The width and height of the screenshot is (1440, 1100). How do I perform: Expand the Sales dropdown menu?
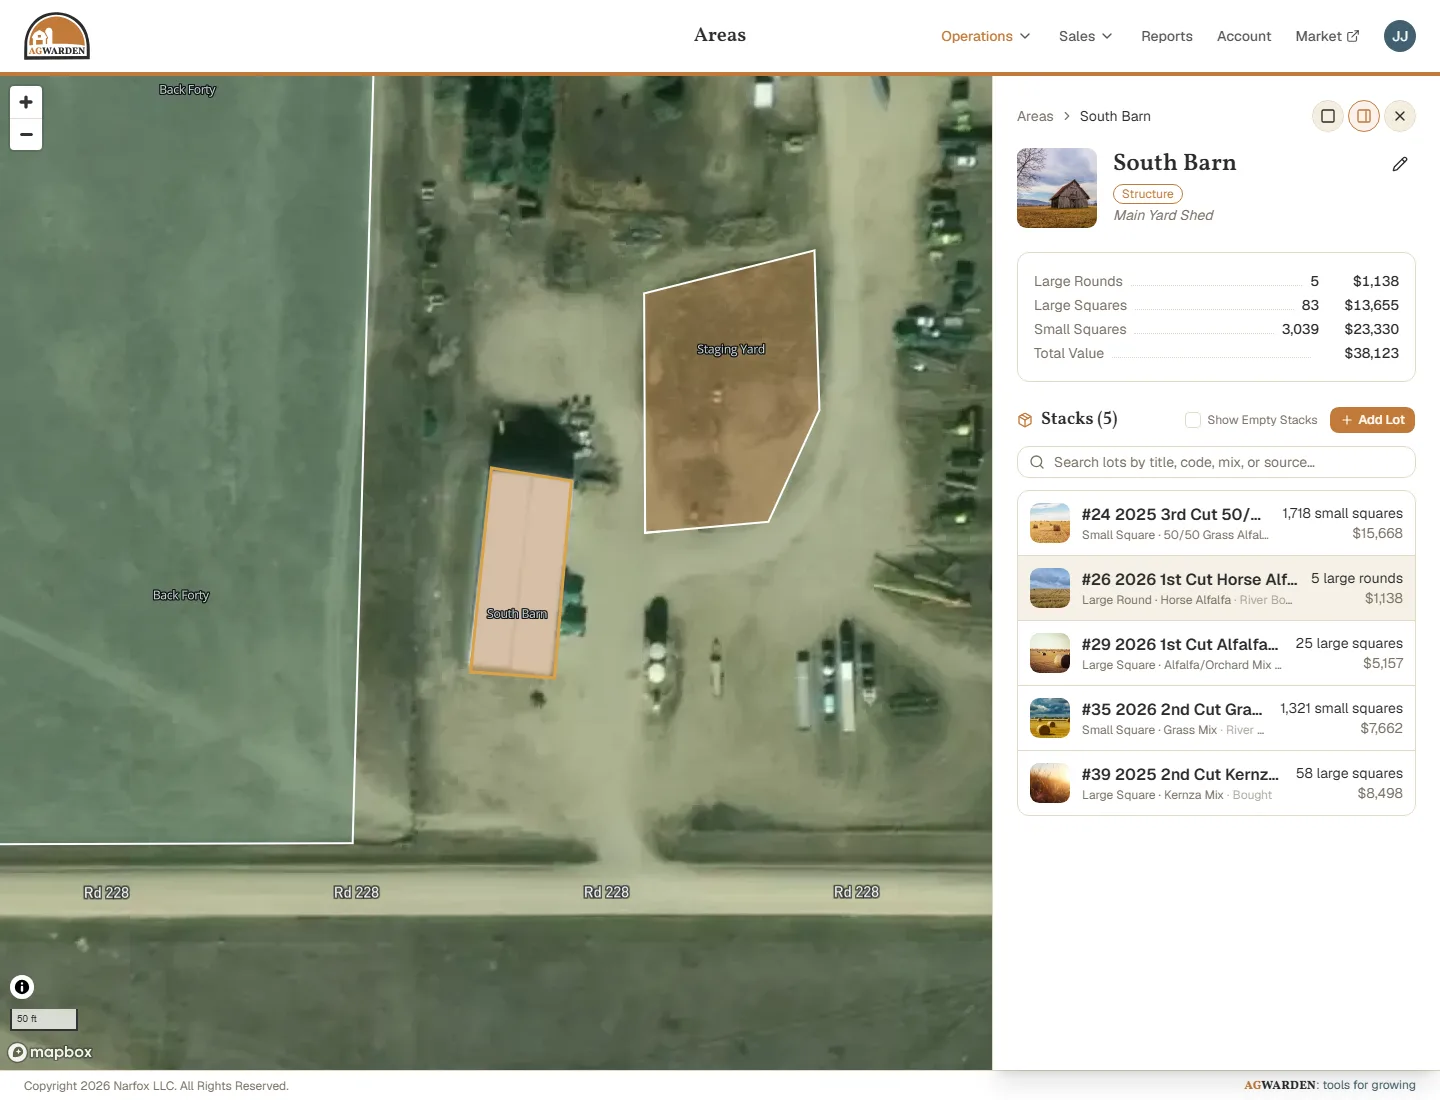(1085, 36)
